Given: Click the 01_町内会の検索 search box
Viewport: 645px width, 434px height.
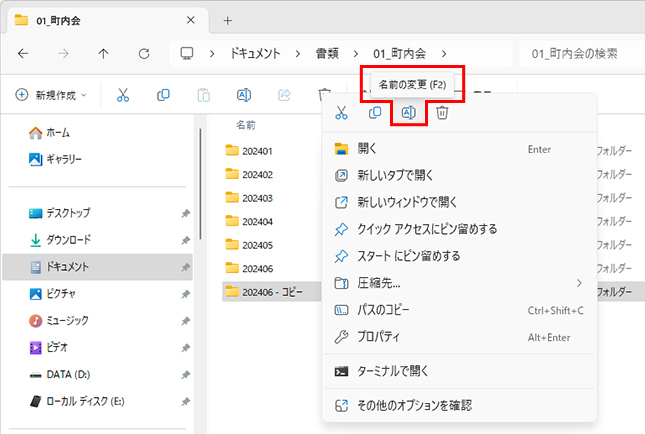Looking at the screenshot, I should pyautogui.click(x=582, y=54).
